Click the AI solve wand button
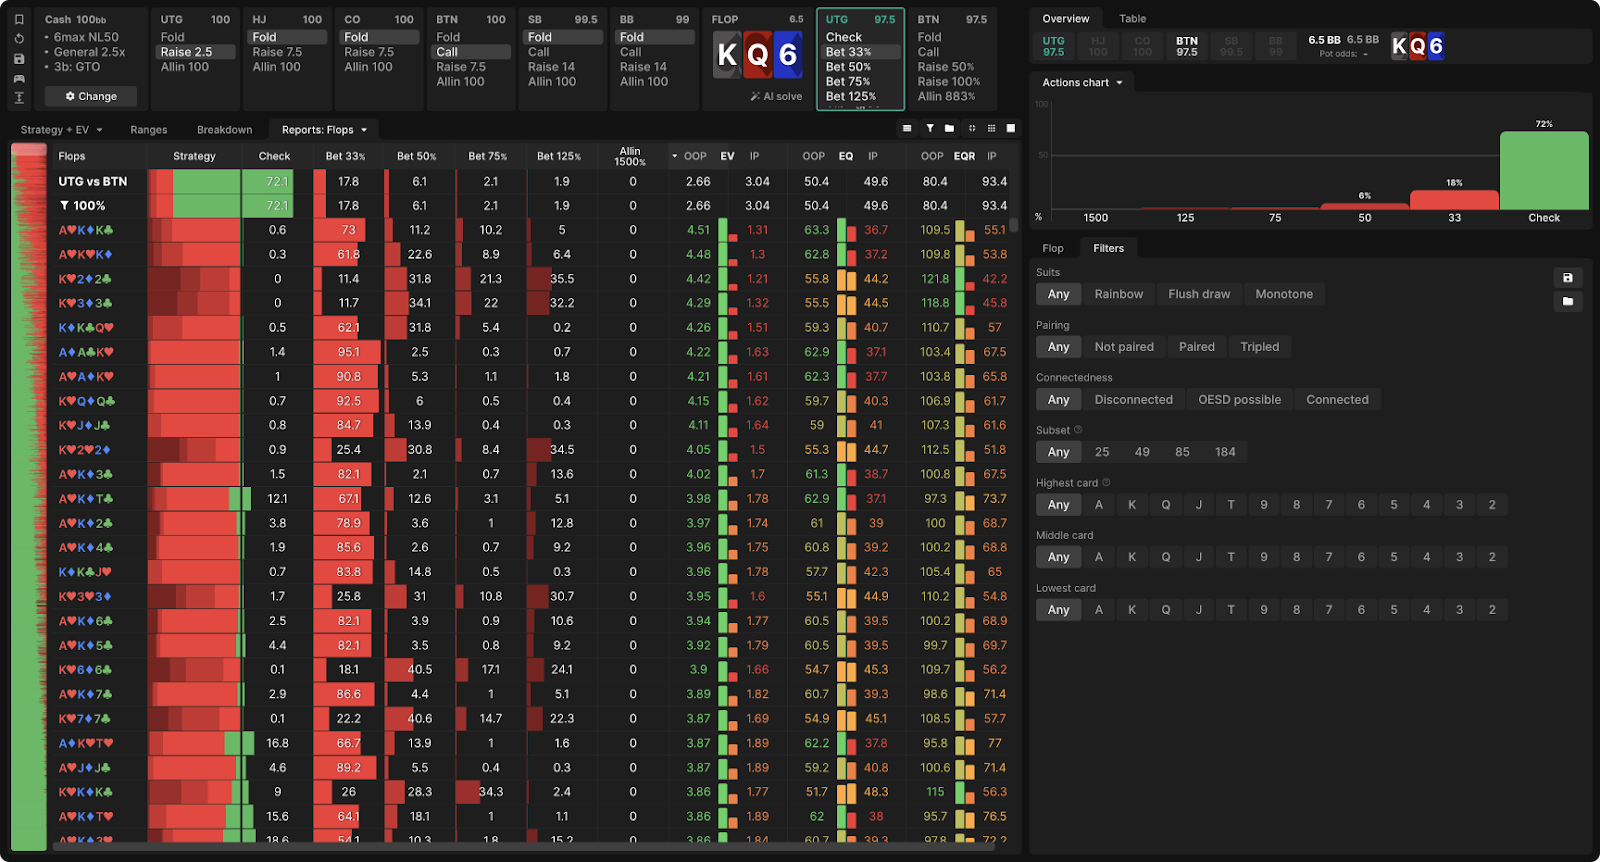 point(776,97)
